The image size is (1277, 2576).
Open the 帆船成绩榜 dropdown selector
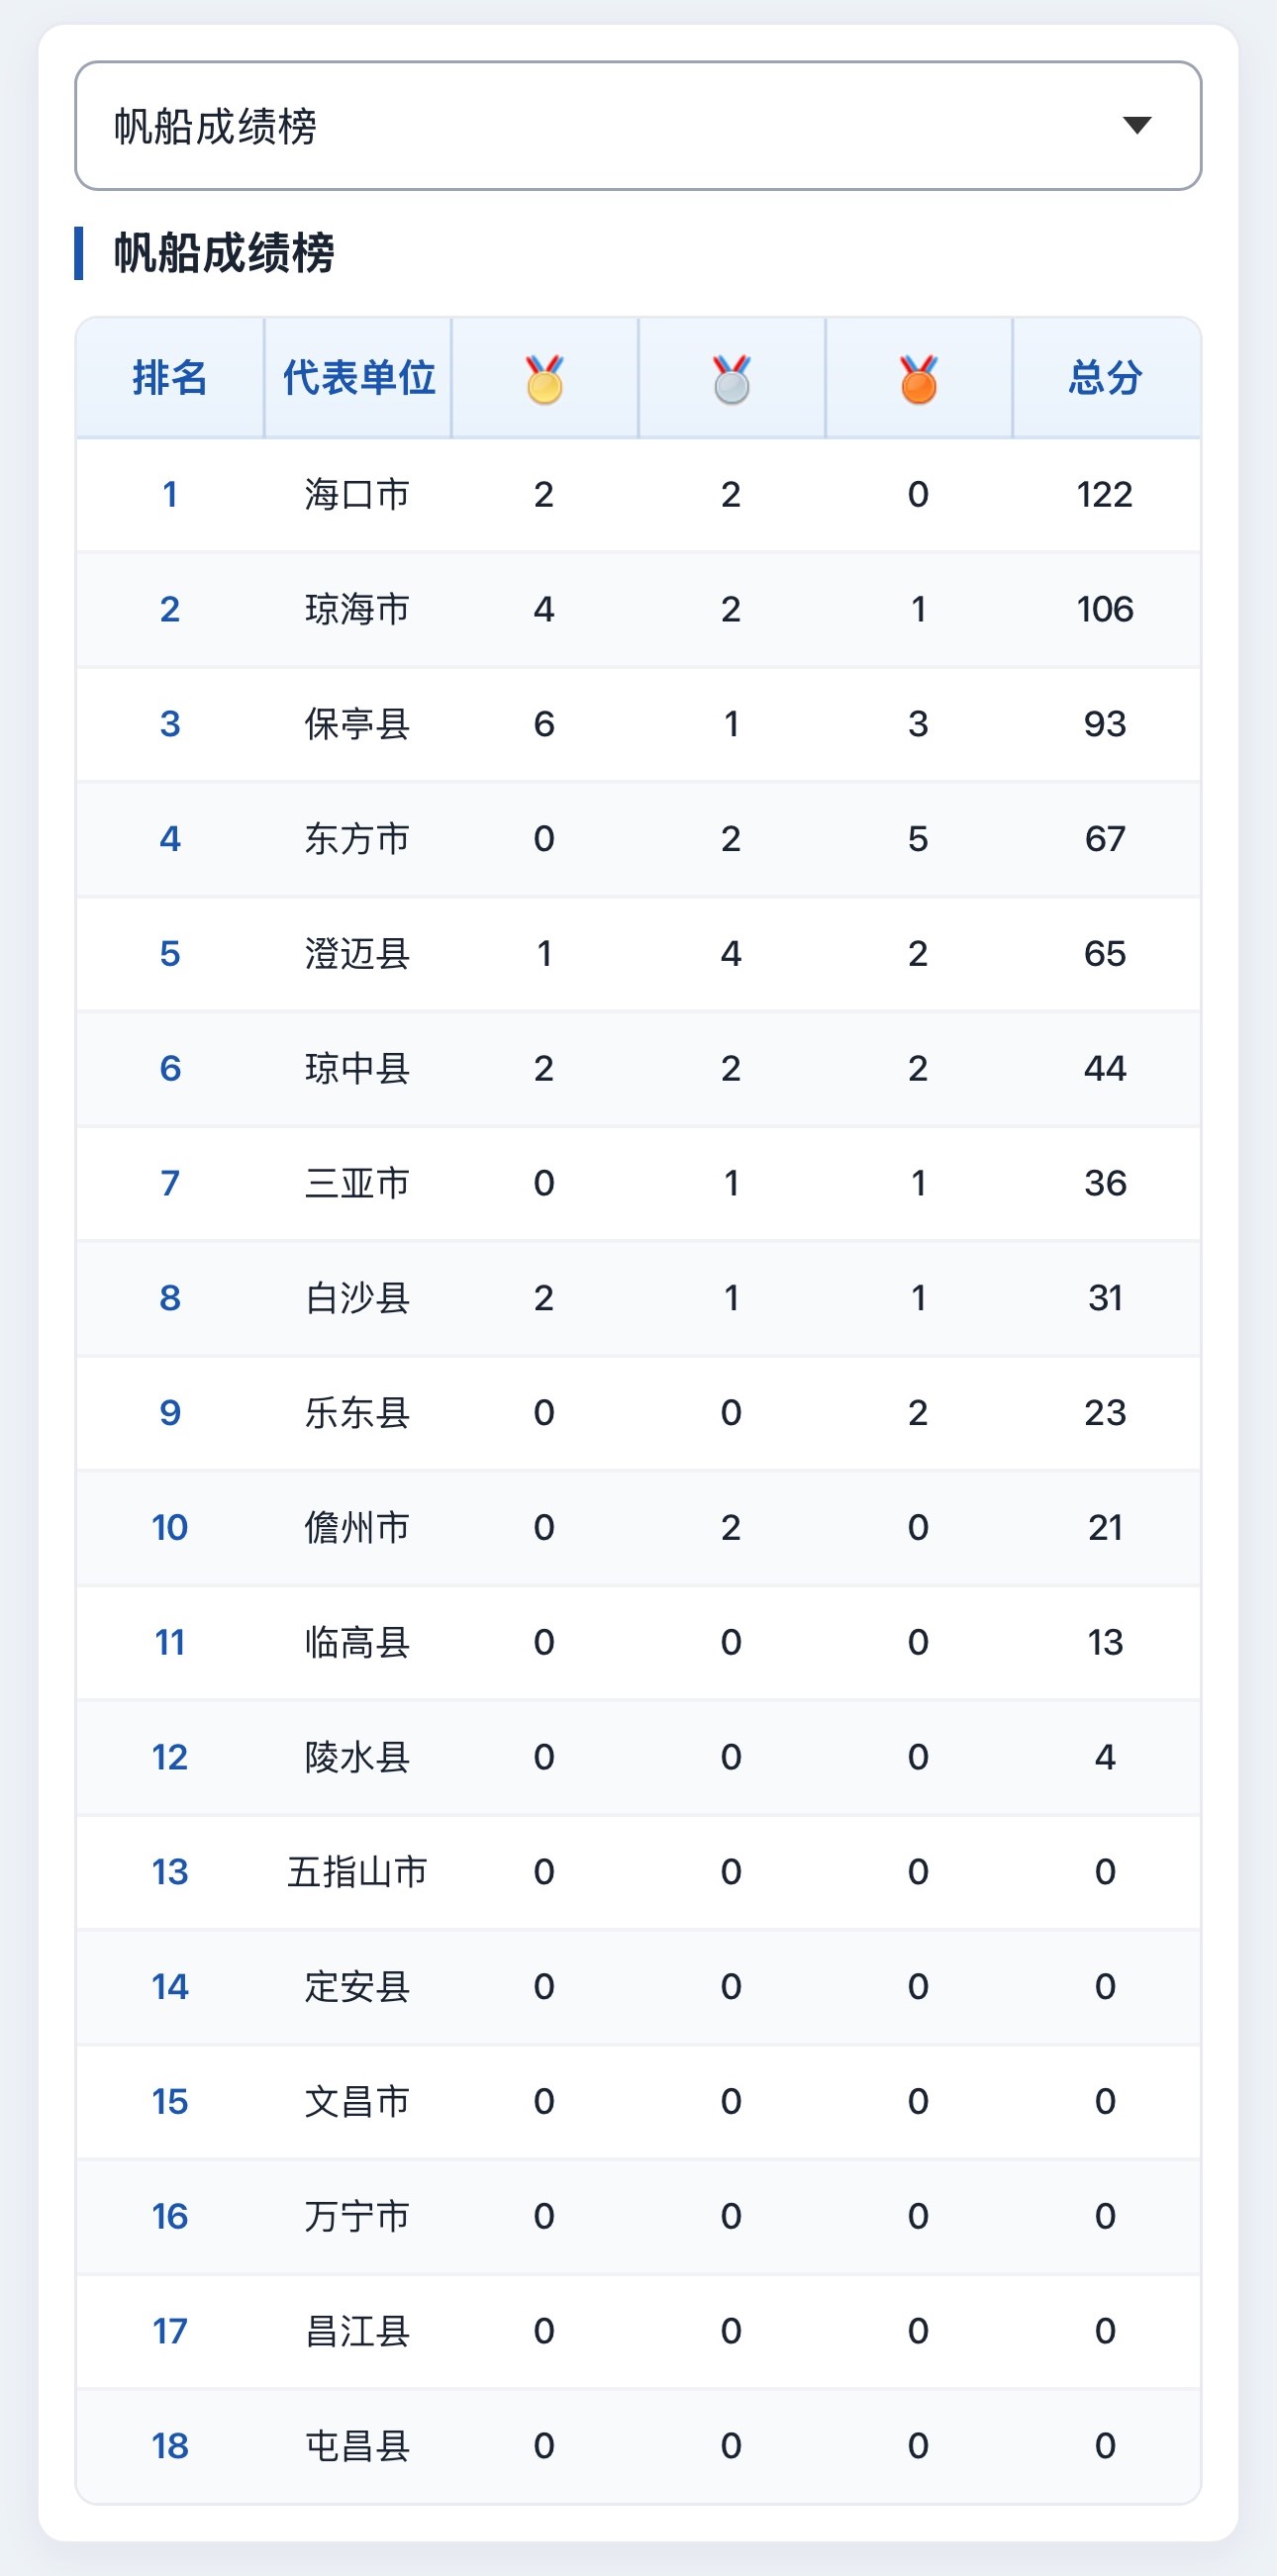[638, 126]
